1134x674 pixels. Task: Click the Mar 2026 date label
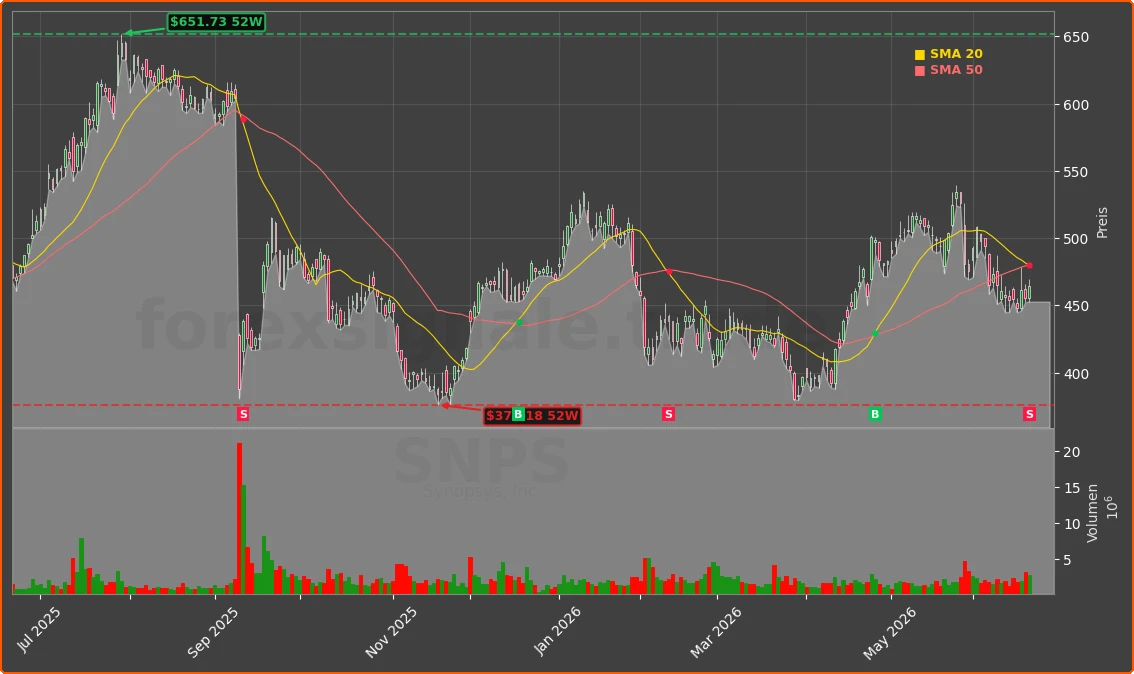click(x=715, y=632)
